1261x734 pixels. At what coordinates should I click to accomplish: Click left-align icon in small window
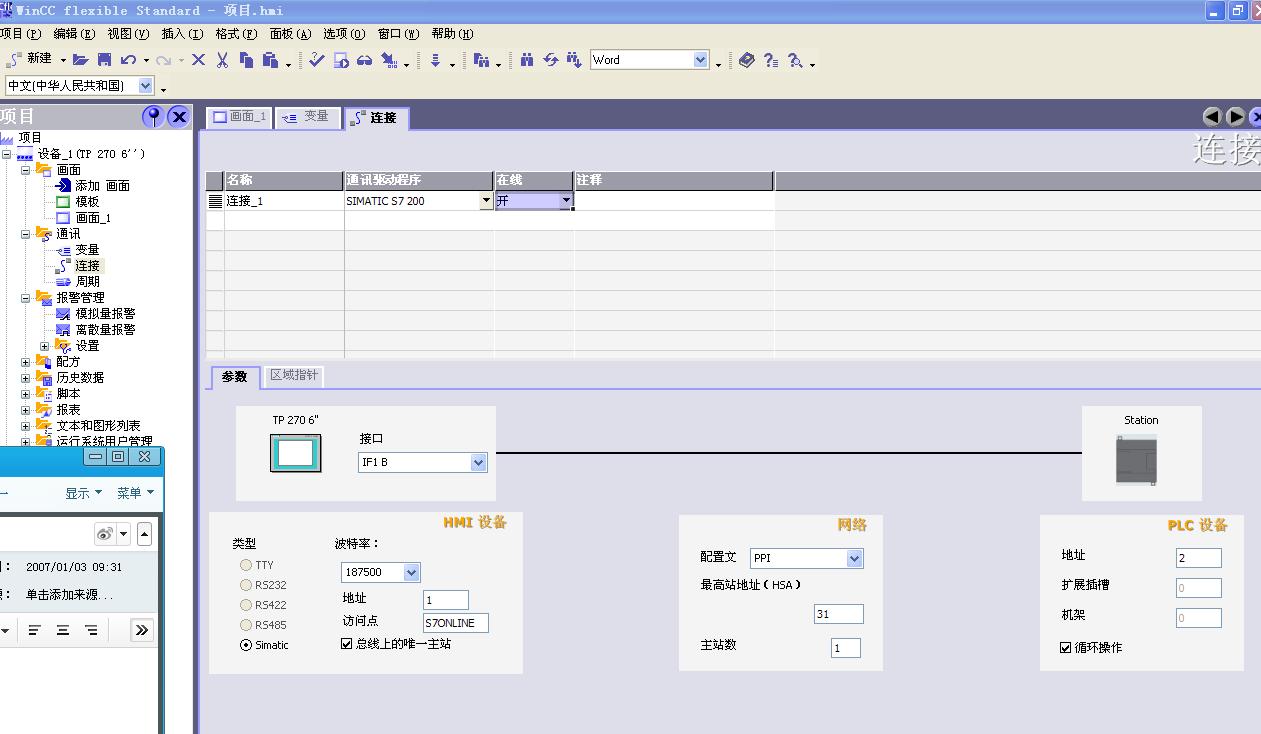pyautogui.click(x=34, y=630)
